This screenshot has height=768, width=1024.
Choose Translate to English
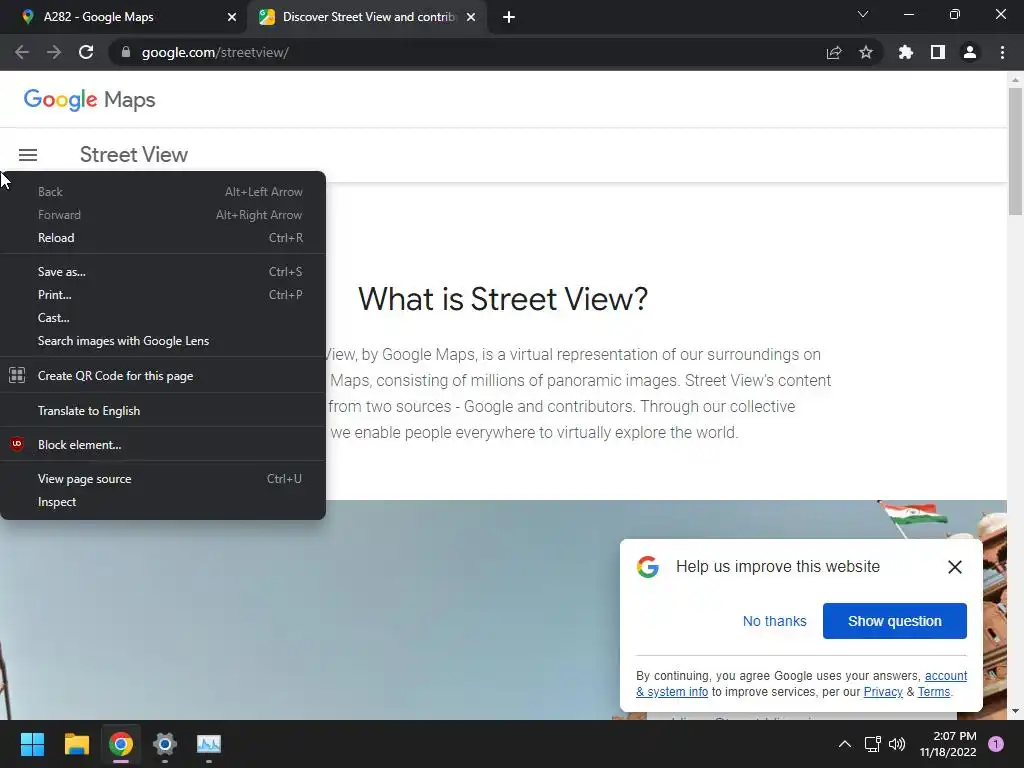tap(163, 411)
